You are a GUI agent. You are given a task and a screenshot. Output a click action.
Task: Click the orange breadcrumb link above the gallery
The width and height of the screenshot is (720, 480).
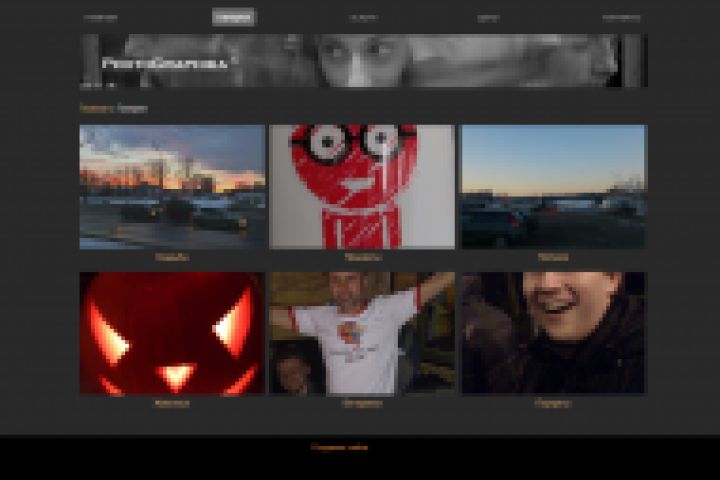96,108
